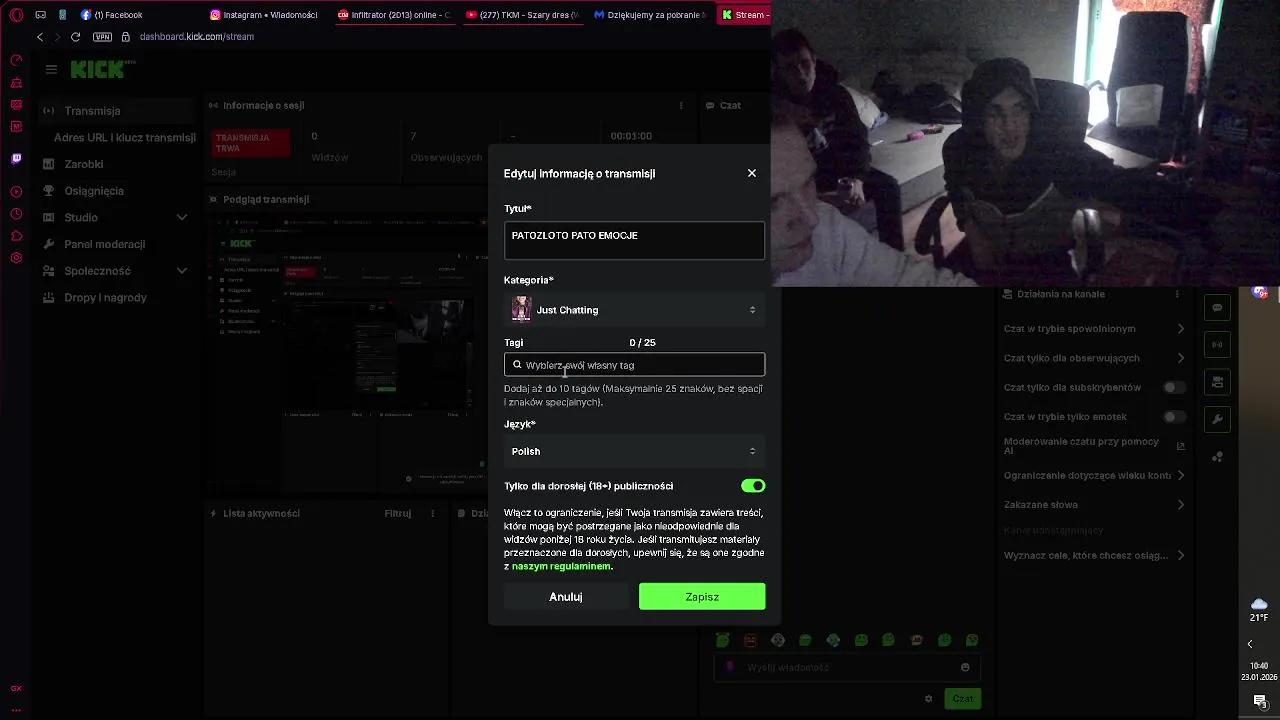This screenshot has height=720, width=1280.
Task: Click the webcam video overlay
Action: tap(1025, 143)
